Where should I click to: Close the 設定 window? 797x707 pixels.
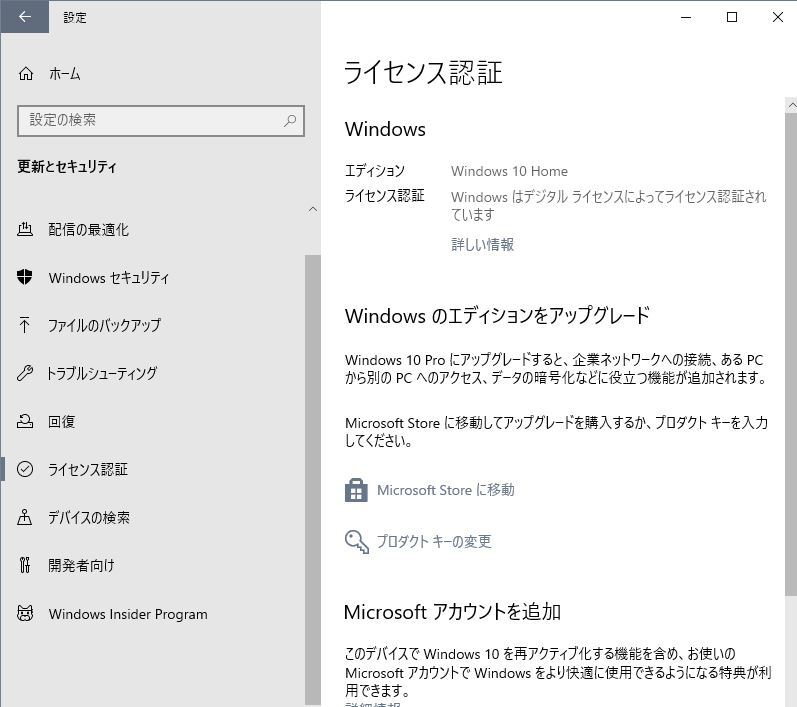tap(777, 17)
